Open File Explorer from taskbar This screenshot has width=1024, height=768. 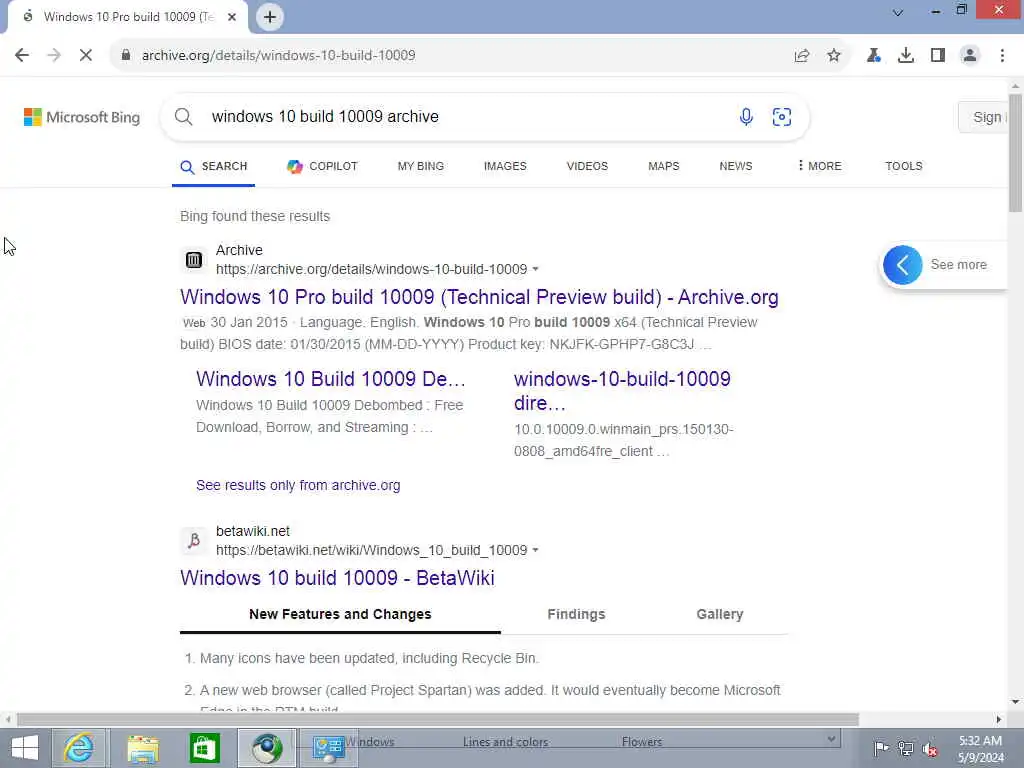click(142, 748)
